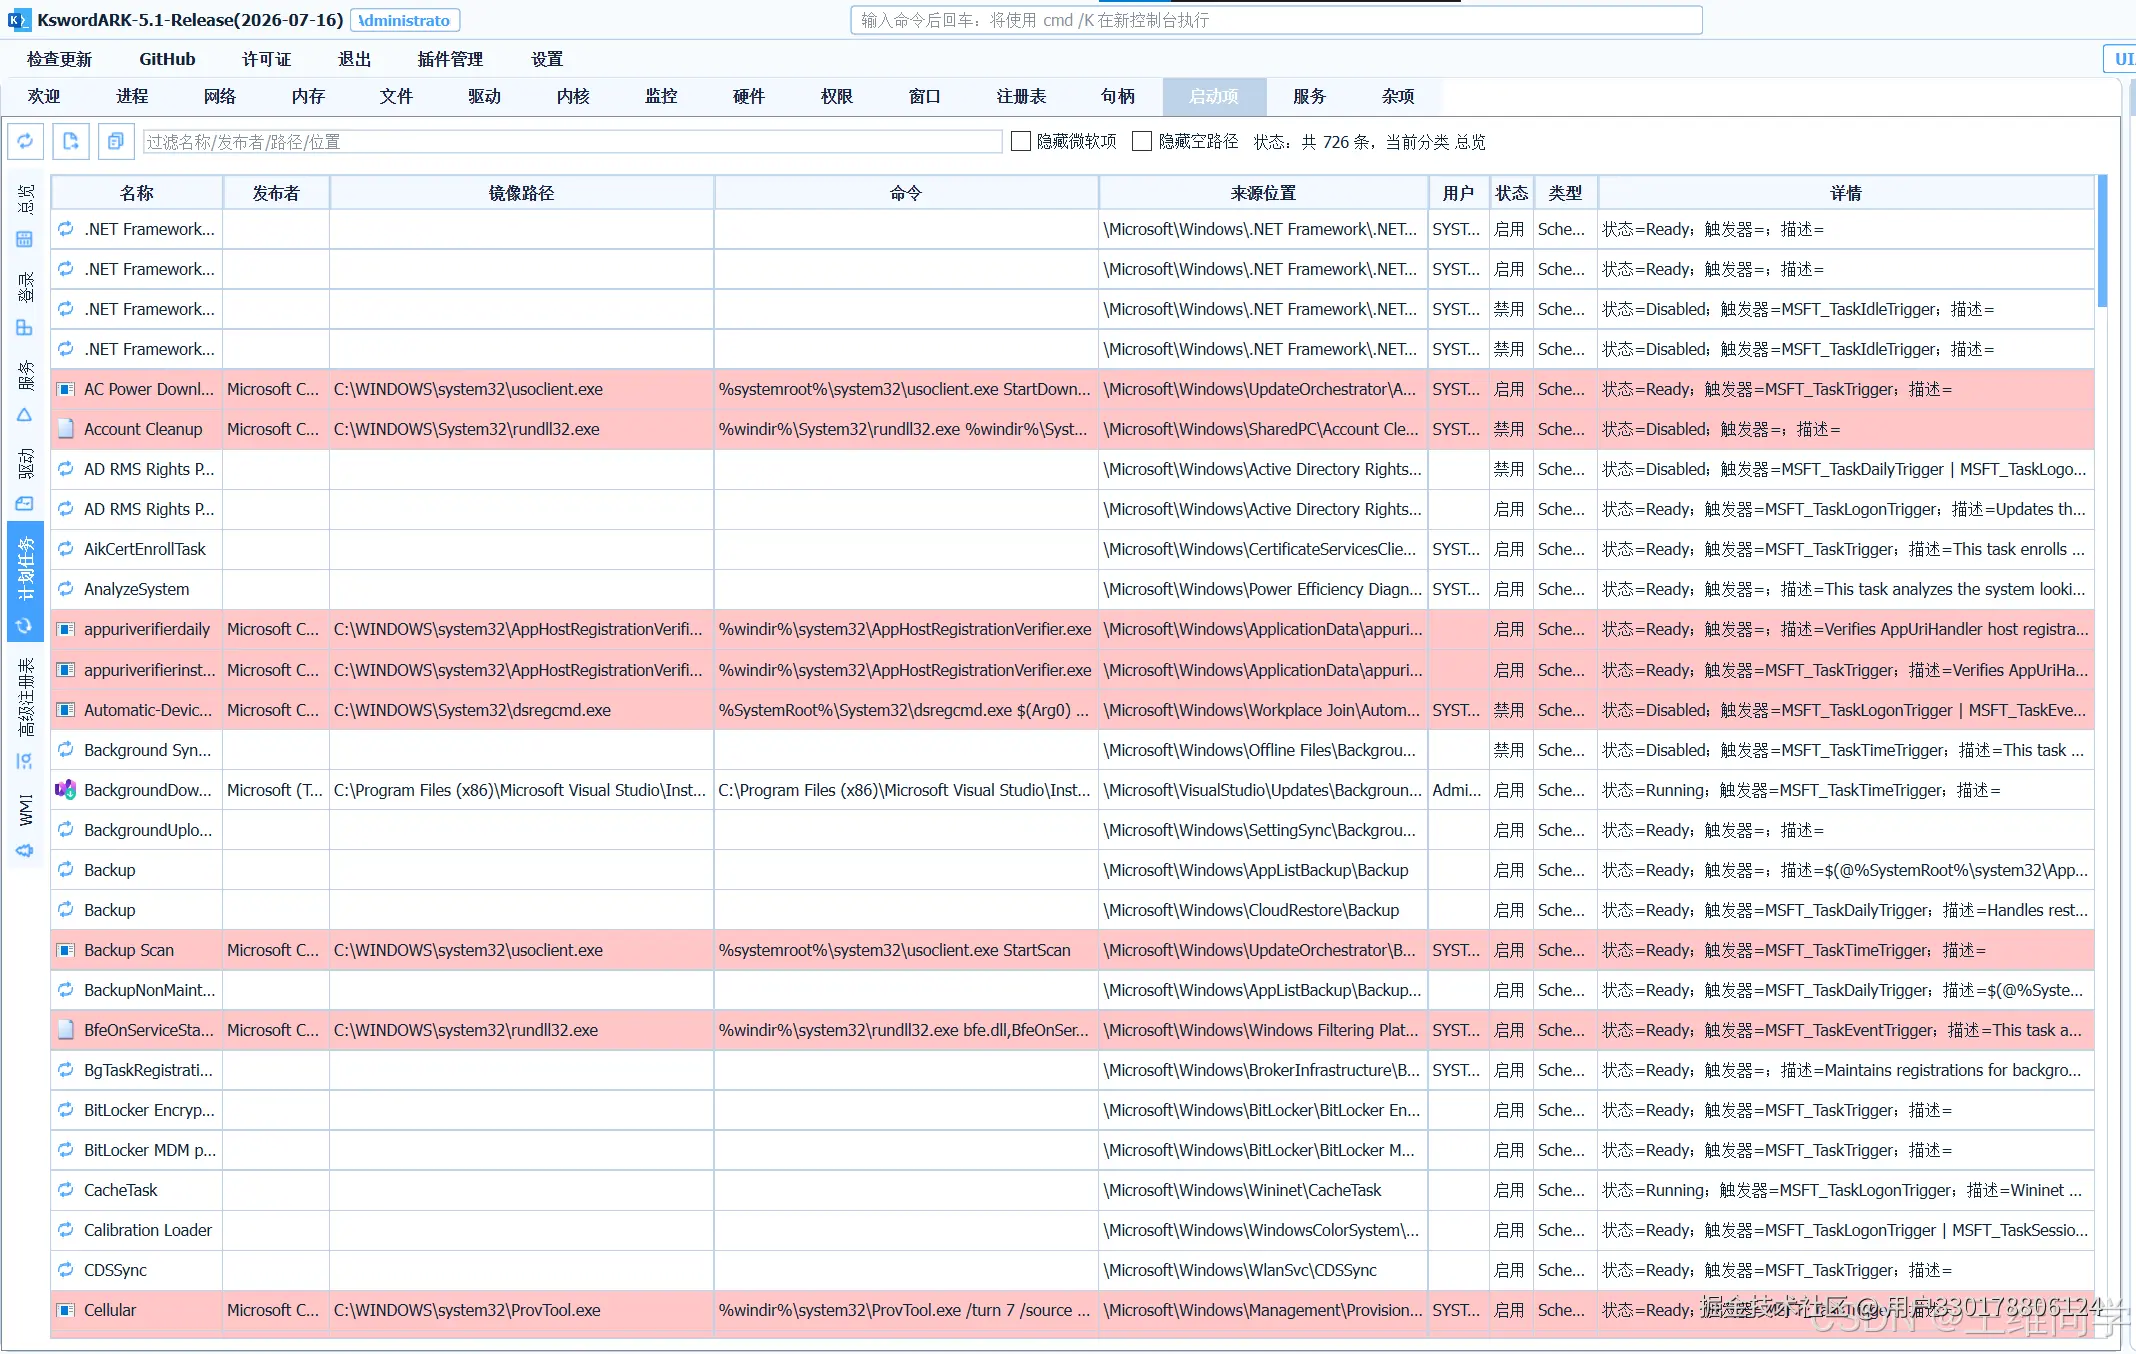Screen dimensions: 2136x1354
Task: Switch to the 杂项 tab
Action: pos(1398,96)
